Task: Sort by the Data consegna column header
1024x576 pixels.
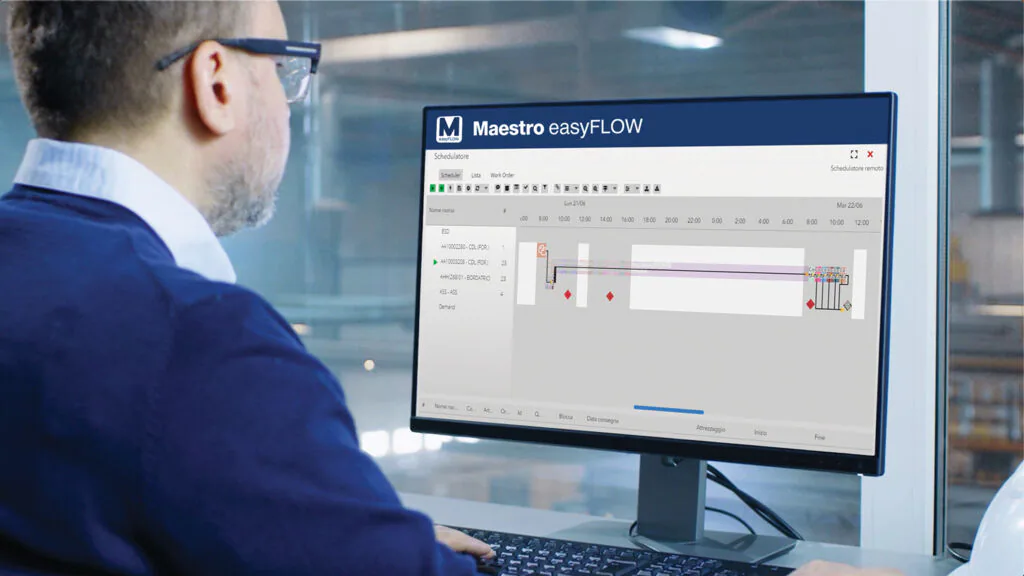Action: point(604,420)
